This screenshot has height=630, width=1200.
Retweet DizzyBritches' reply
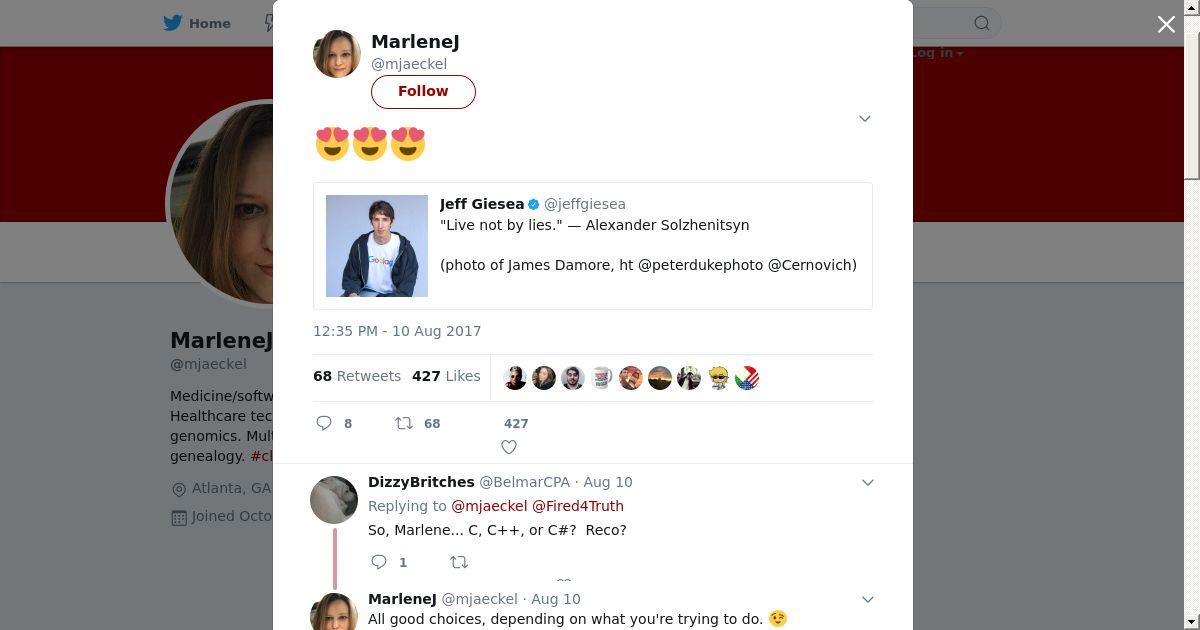[459, 562]
